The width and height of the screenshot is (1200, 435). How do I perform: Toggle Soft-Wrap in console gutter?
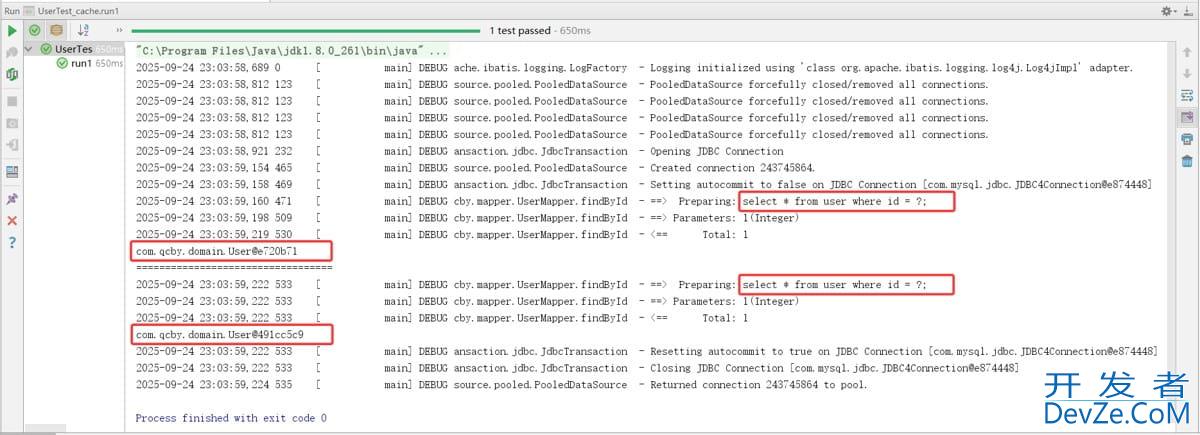[1186, 95]
